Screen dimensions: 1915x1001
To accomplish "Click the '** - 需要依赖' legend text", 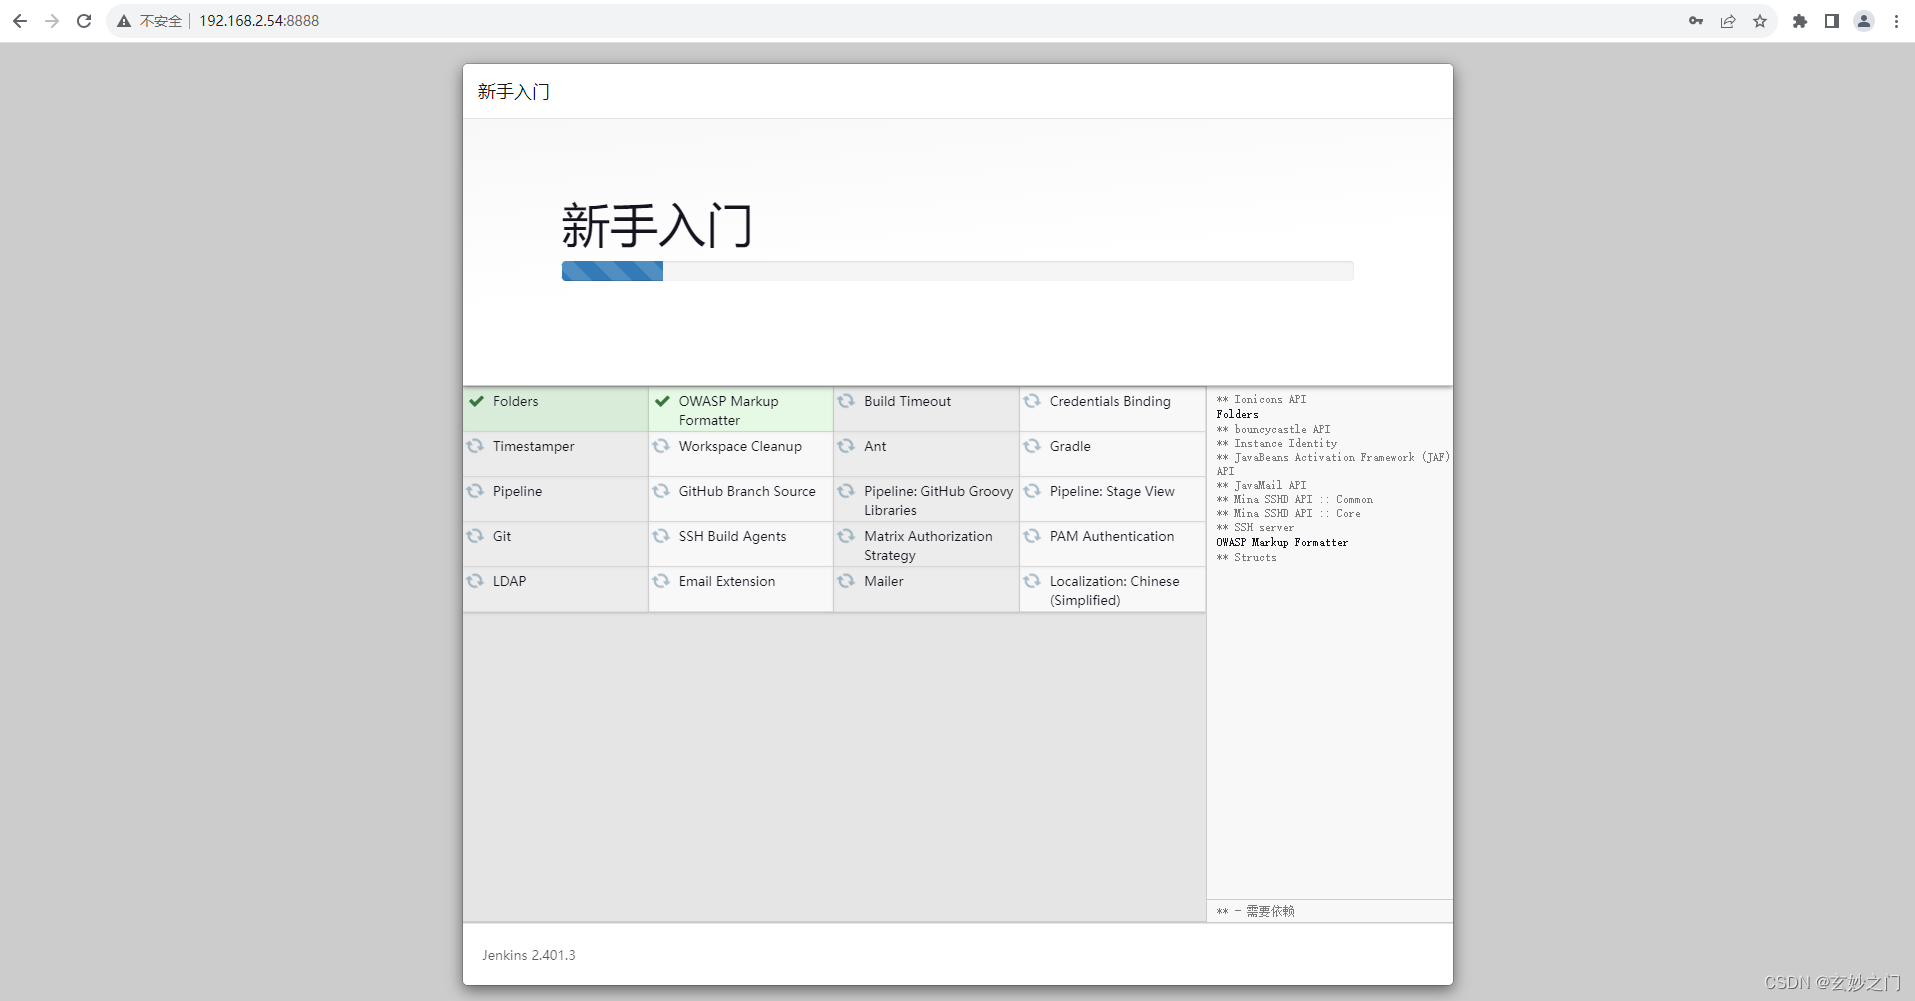I will tap(1255, 911).
